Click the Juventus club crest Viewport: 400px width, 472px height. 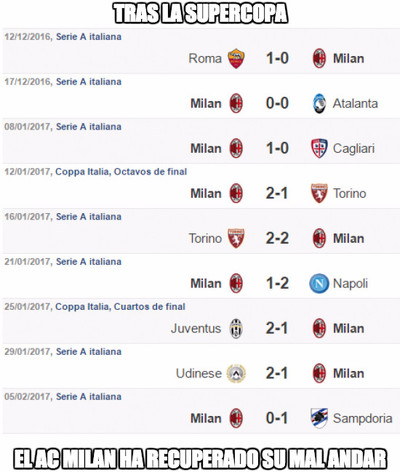[236, 328]
